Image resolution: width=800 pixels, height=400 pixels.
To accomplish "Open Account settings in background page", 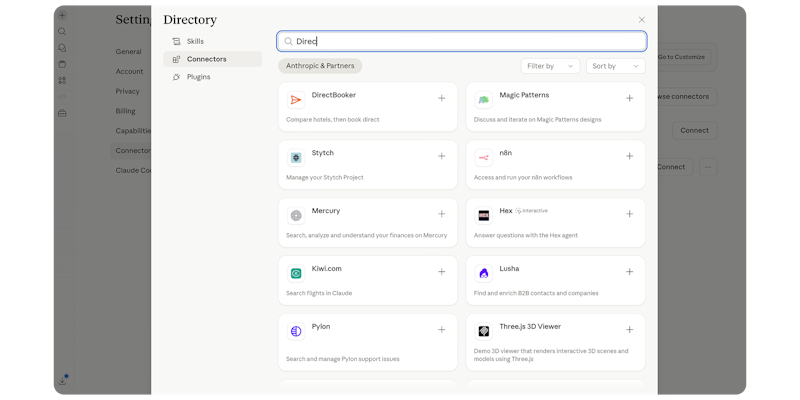I will 129,71.
